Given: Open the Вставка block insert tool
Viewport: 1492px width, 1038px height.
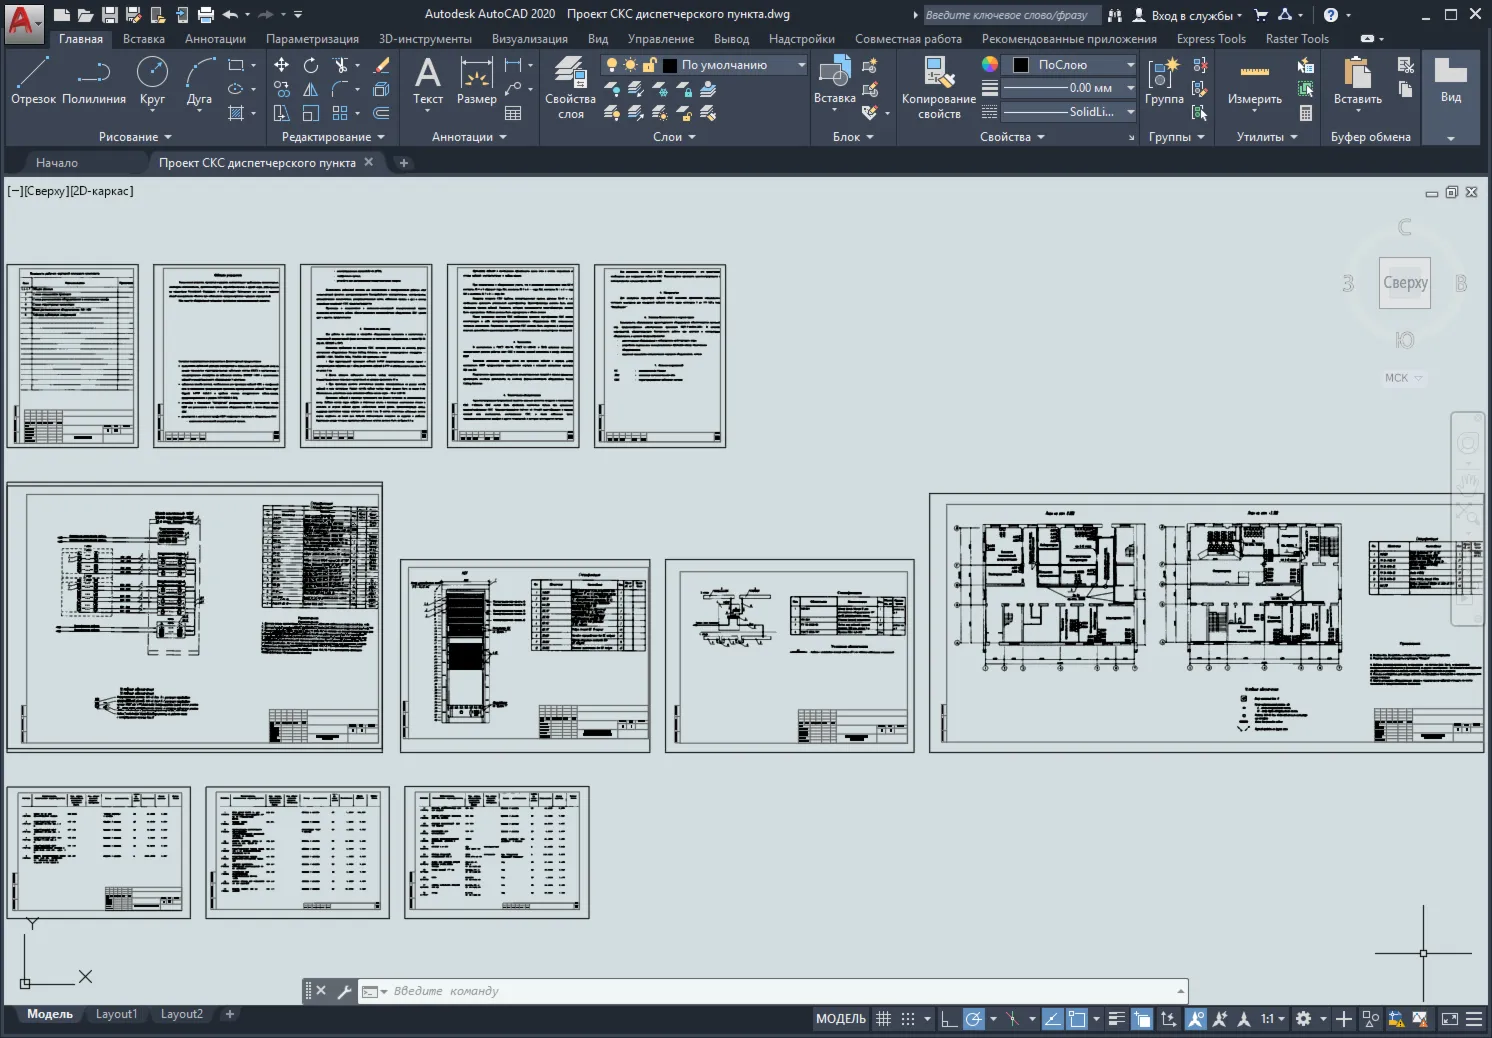Looking at the screenshot, I should (834, 80).
